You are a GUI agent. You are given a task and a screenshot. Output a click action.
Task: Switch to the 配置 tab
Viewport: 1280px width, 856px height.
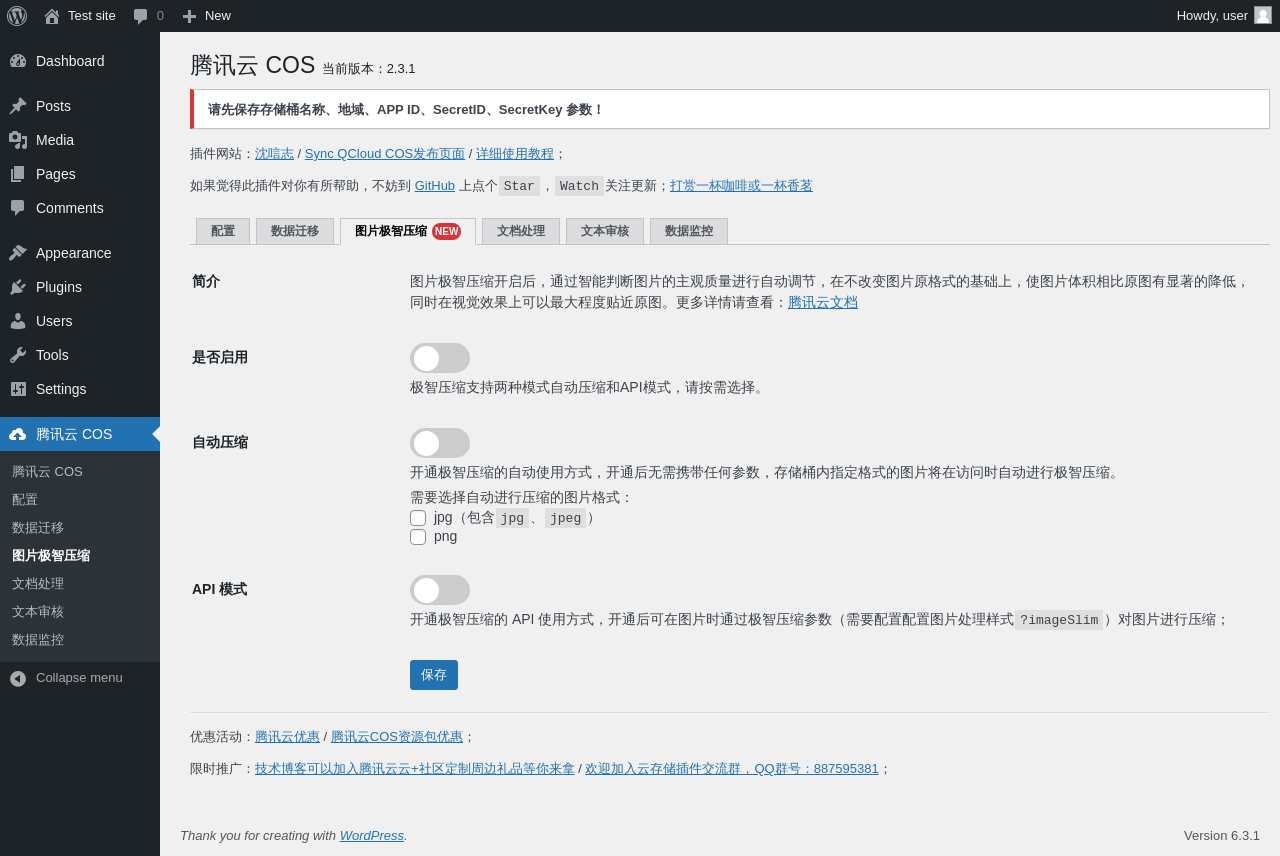(x=223, y=231)
